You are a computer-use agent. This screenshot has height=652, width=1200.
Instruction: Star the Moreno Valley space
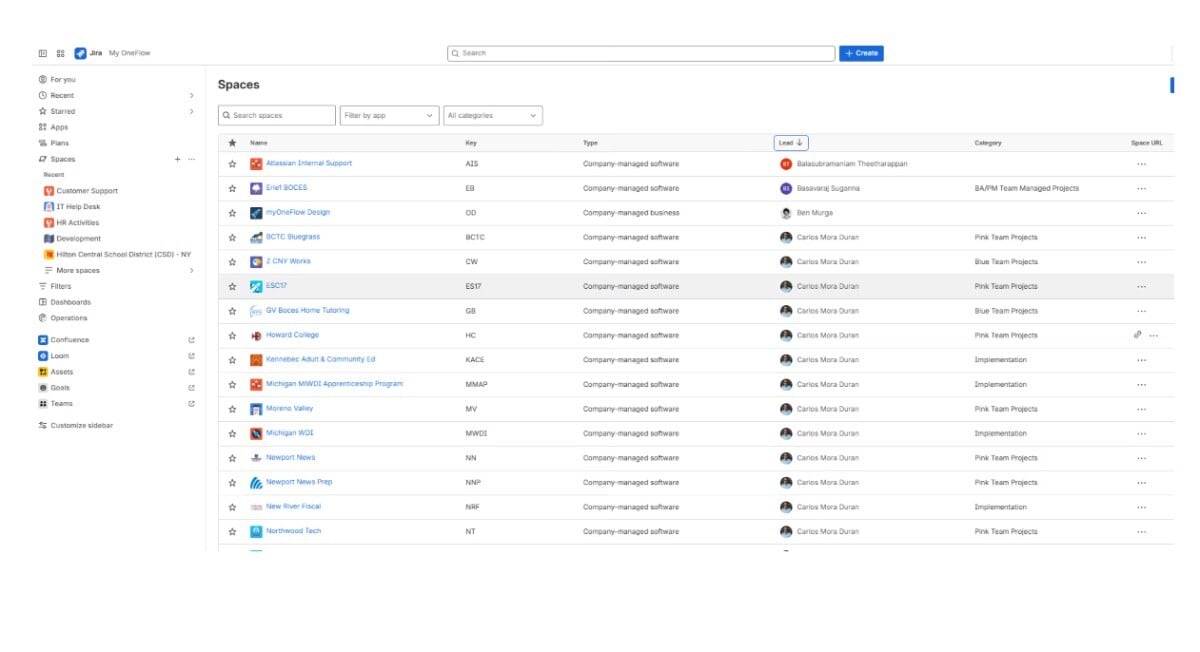[232, 409]
